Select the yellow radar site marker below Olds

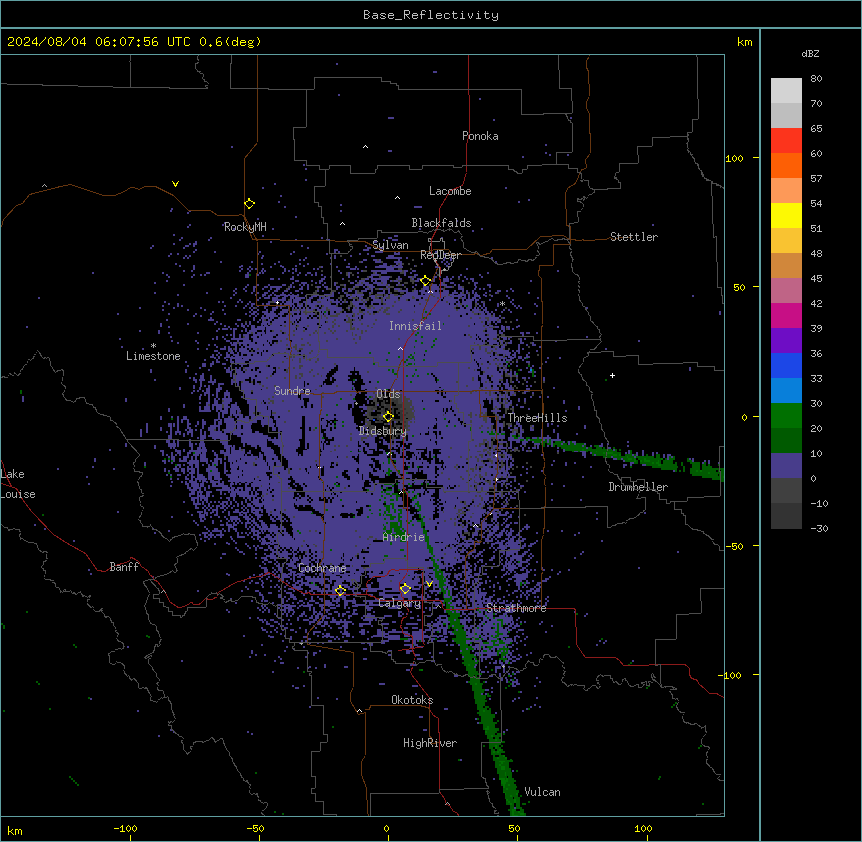[x=388, y=417]
